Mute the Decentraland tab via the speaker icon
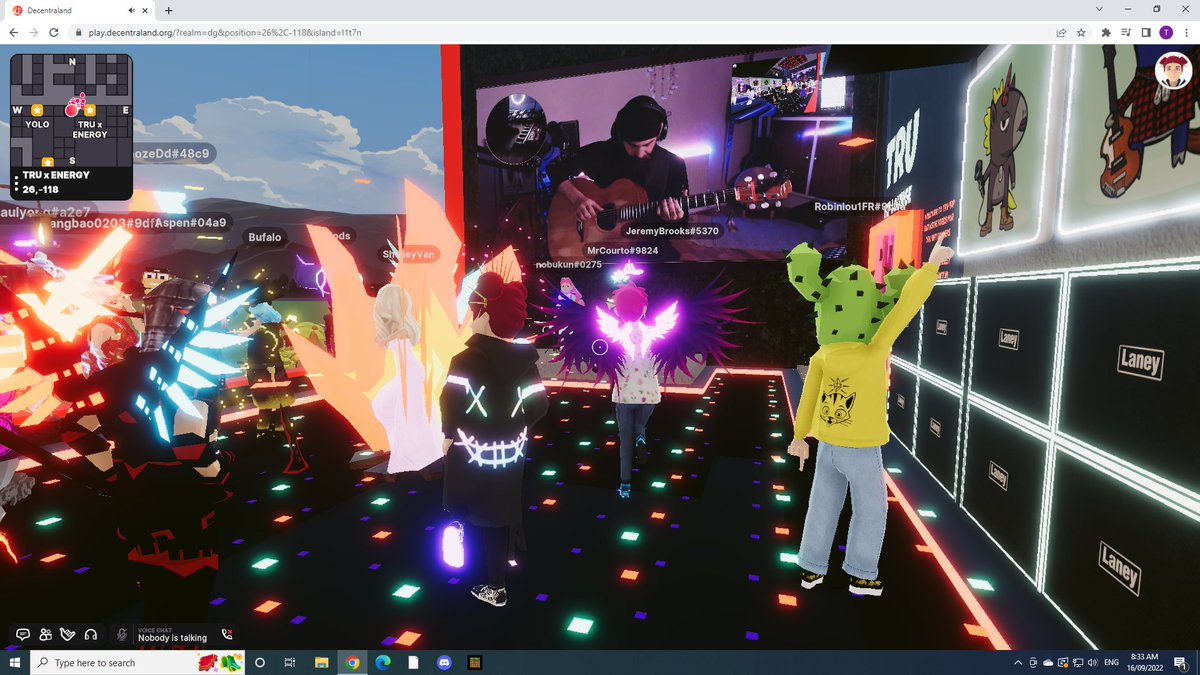Screen dimensions: 1200x675 133,10
